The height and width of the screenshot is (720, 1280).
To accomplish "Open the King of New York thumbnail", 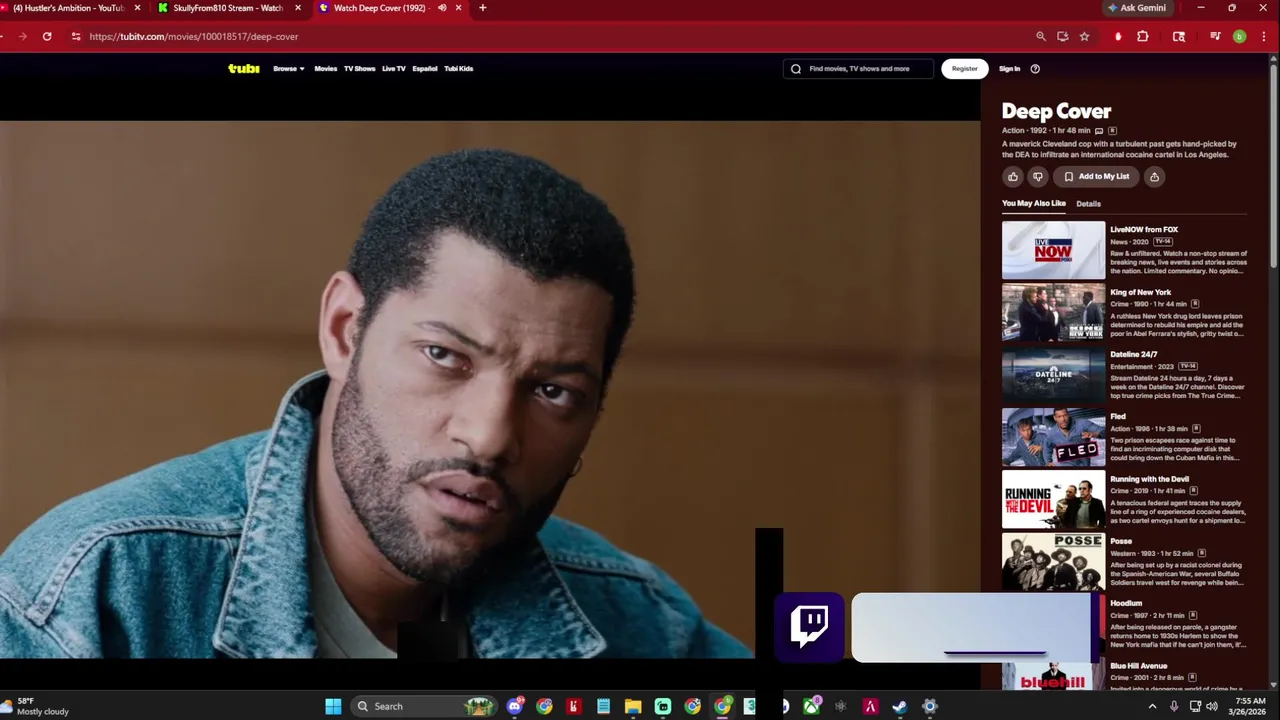I will (x=1053, y=312).
